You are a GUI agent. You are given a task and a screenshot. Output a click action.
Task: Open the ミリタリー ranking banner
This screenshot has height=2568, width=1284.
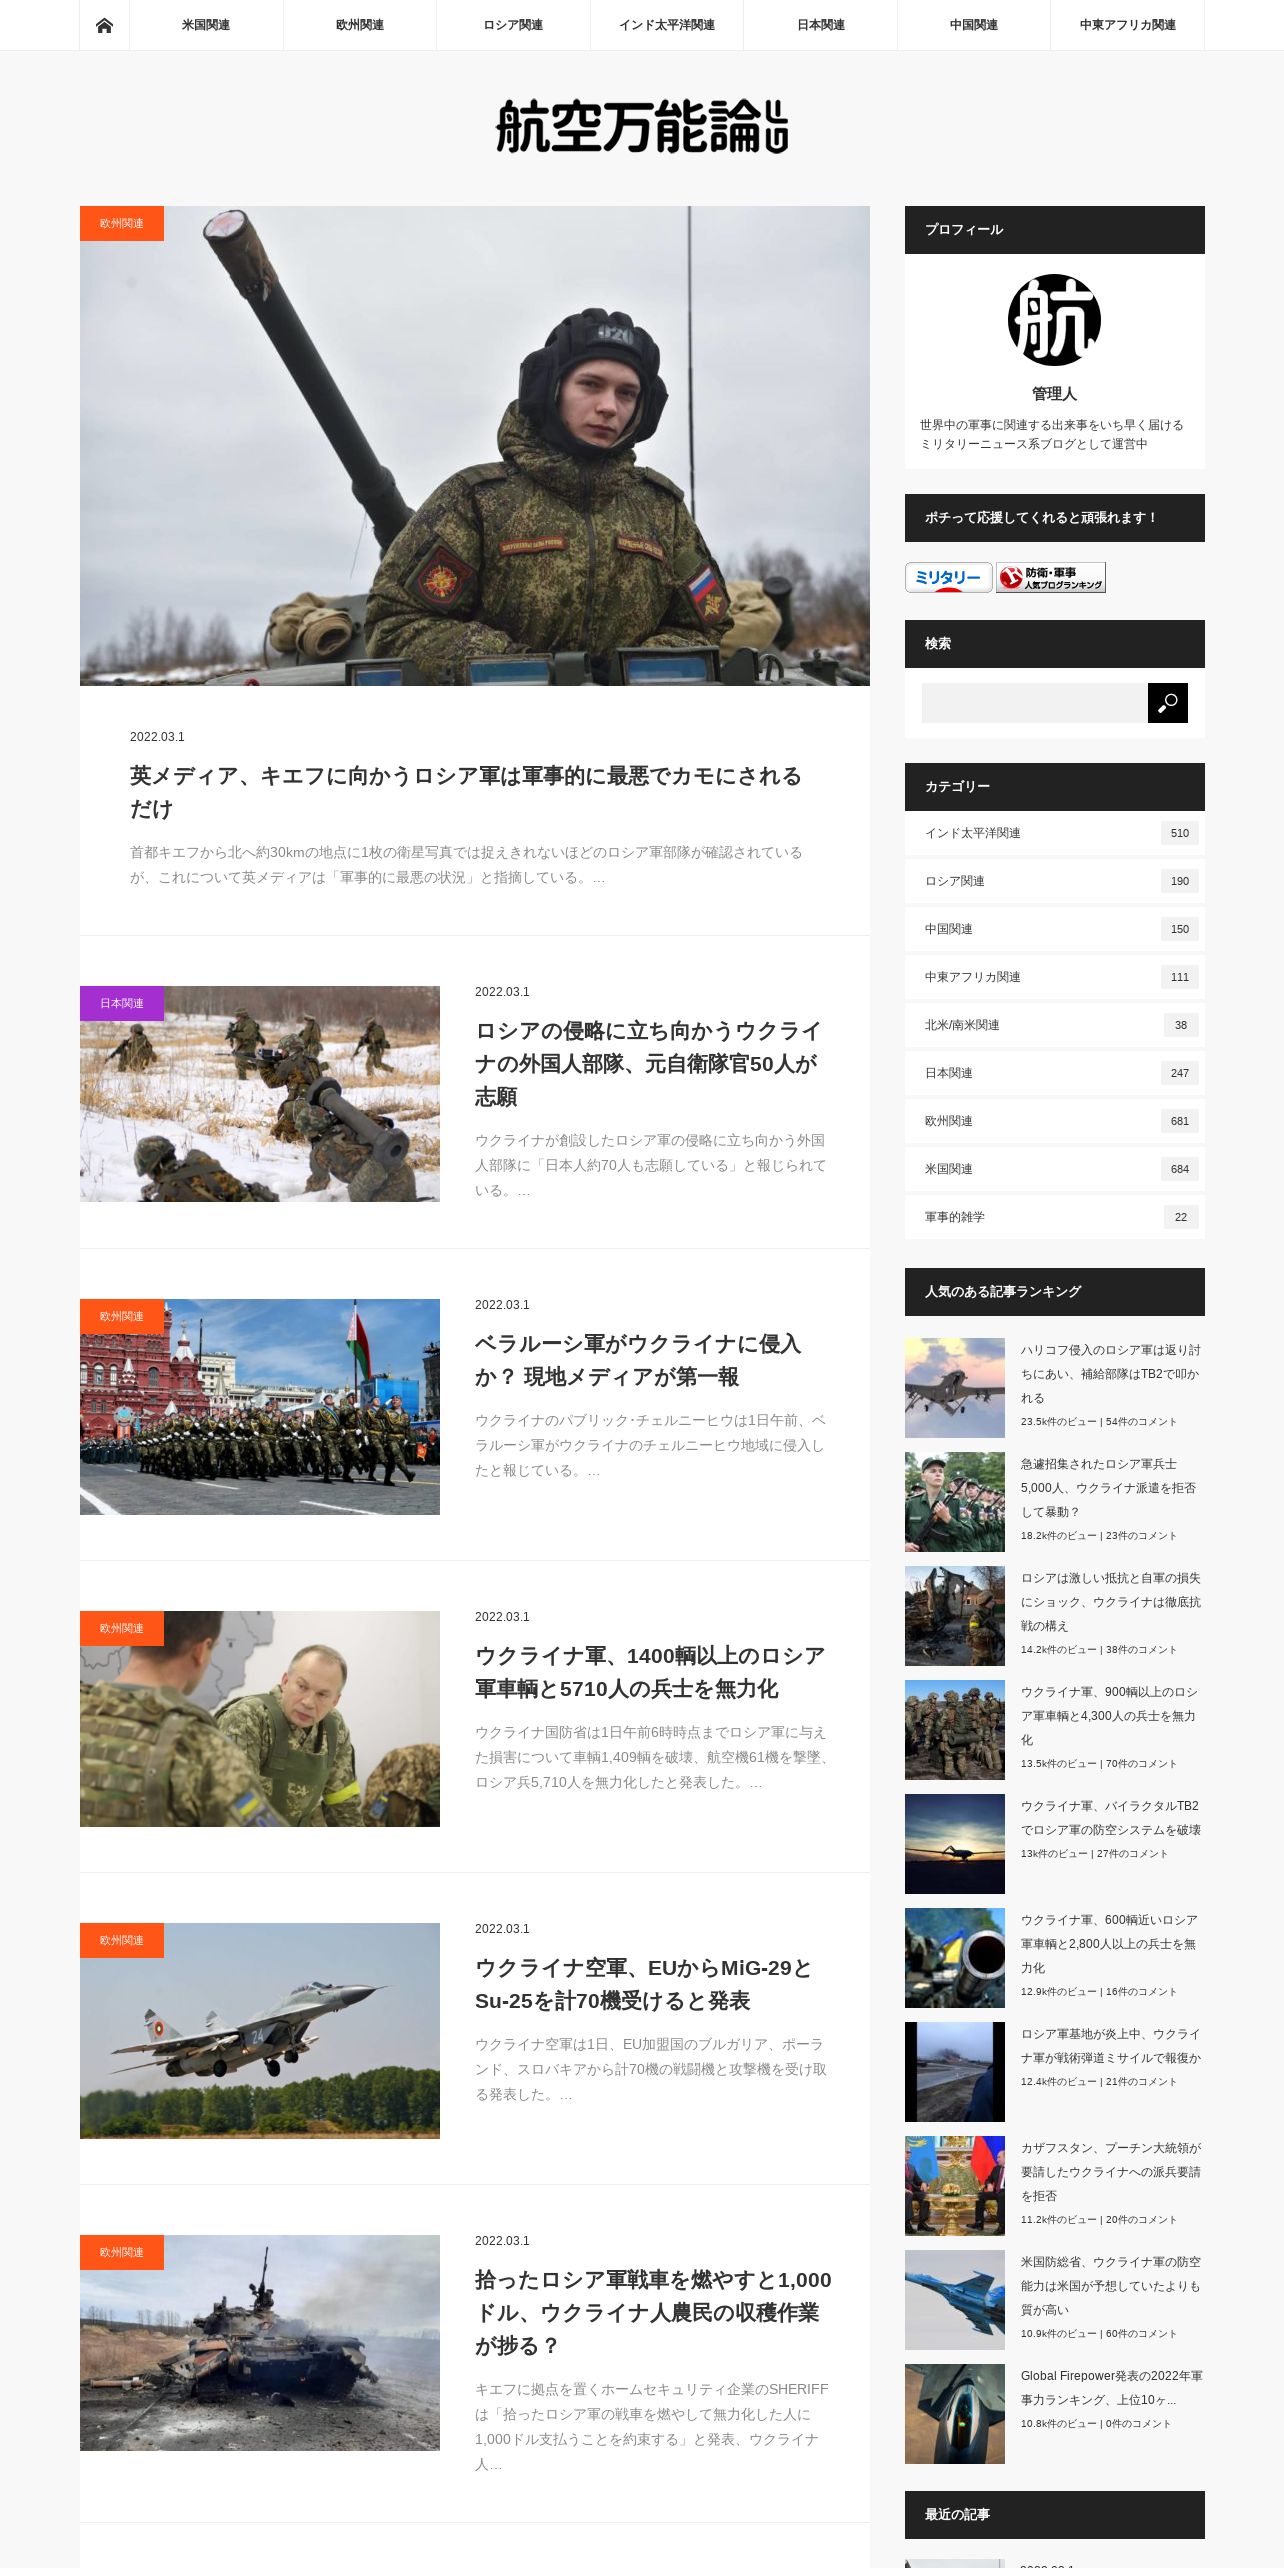click(x=948, y=577)
